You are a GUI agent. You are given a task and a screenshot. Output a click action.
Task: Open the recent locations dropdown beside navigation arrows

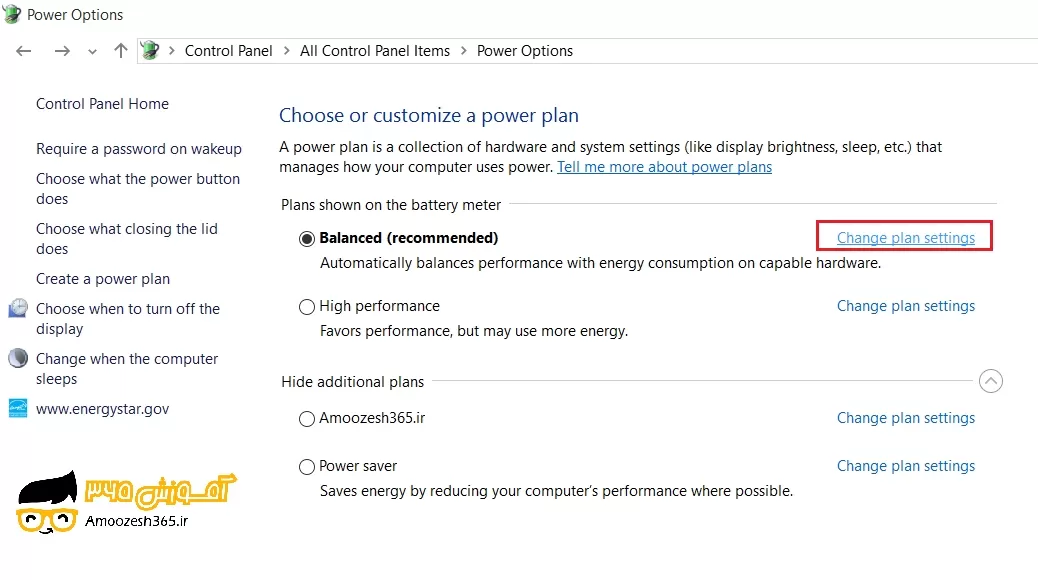click(x=92, y=50)
